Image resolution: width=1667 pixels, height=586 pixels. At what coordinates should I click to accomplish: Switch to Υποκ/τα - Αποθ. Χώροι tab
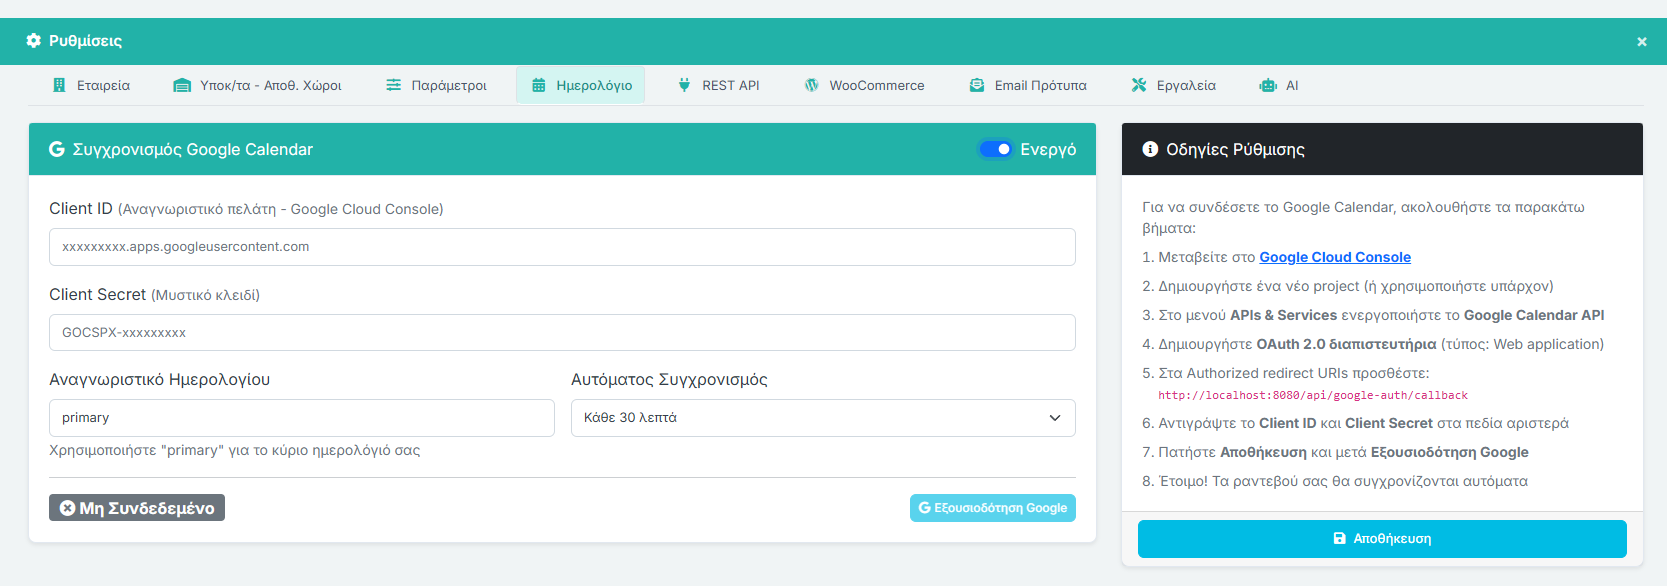258,85
